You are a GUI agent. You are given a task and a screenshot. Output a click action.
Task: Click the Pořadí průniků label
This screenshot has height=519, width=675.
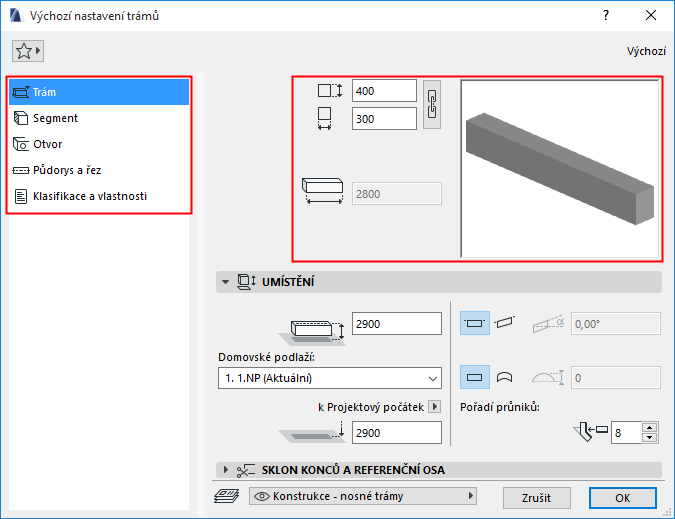click(x=500, y=407)
